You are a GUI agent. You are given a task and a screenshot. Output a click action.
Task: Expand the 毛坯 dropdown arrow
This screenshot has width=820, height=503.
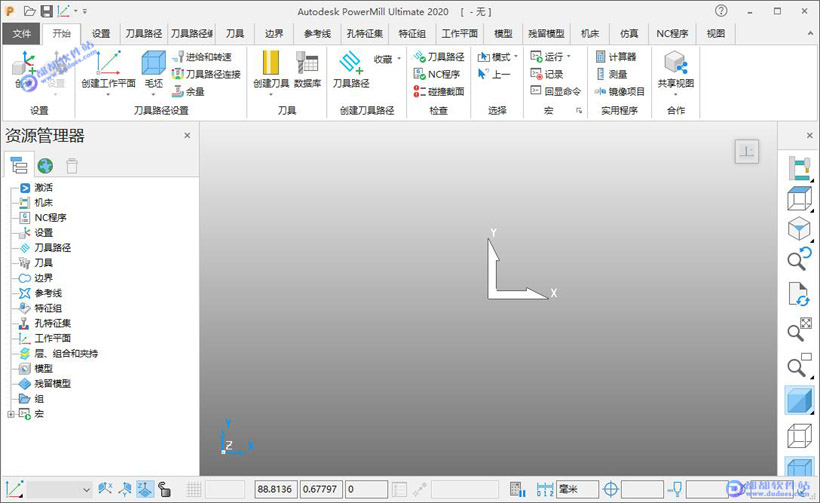(x=154, y=95)
